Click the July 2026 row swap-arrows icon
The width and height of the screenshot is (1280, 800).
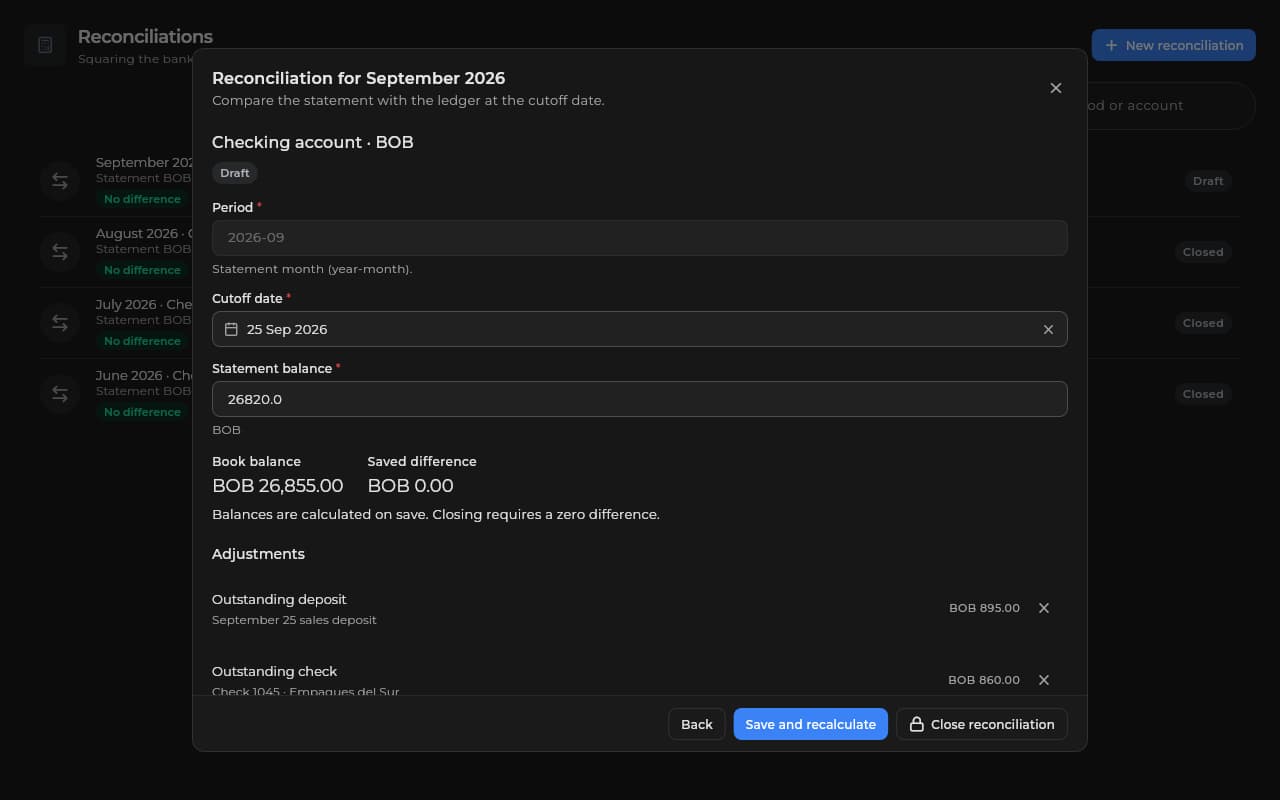pyautogui.click(x=60, y=323)
